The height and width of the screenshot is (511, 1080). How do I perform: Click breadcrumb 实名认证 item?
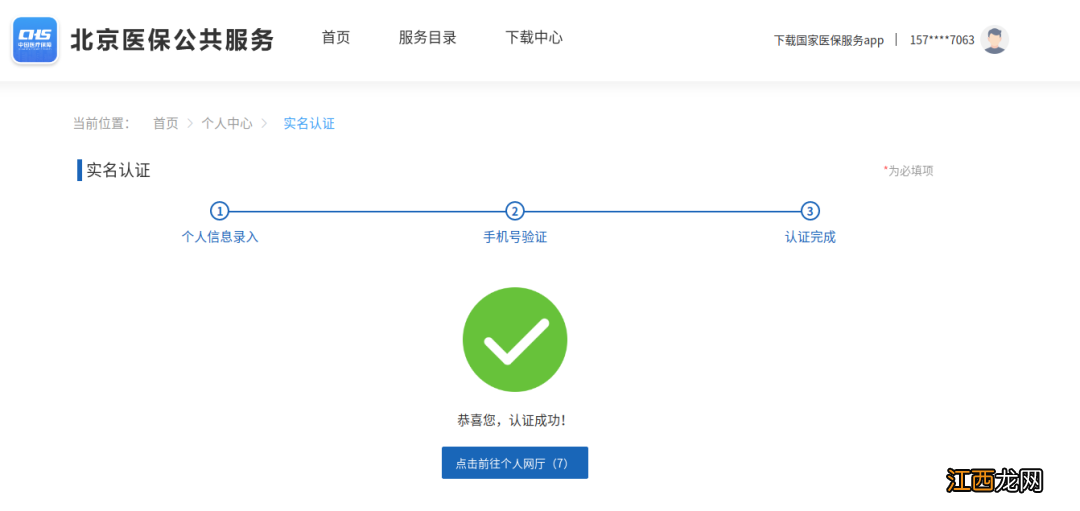tap(309, 124)
